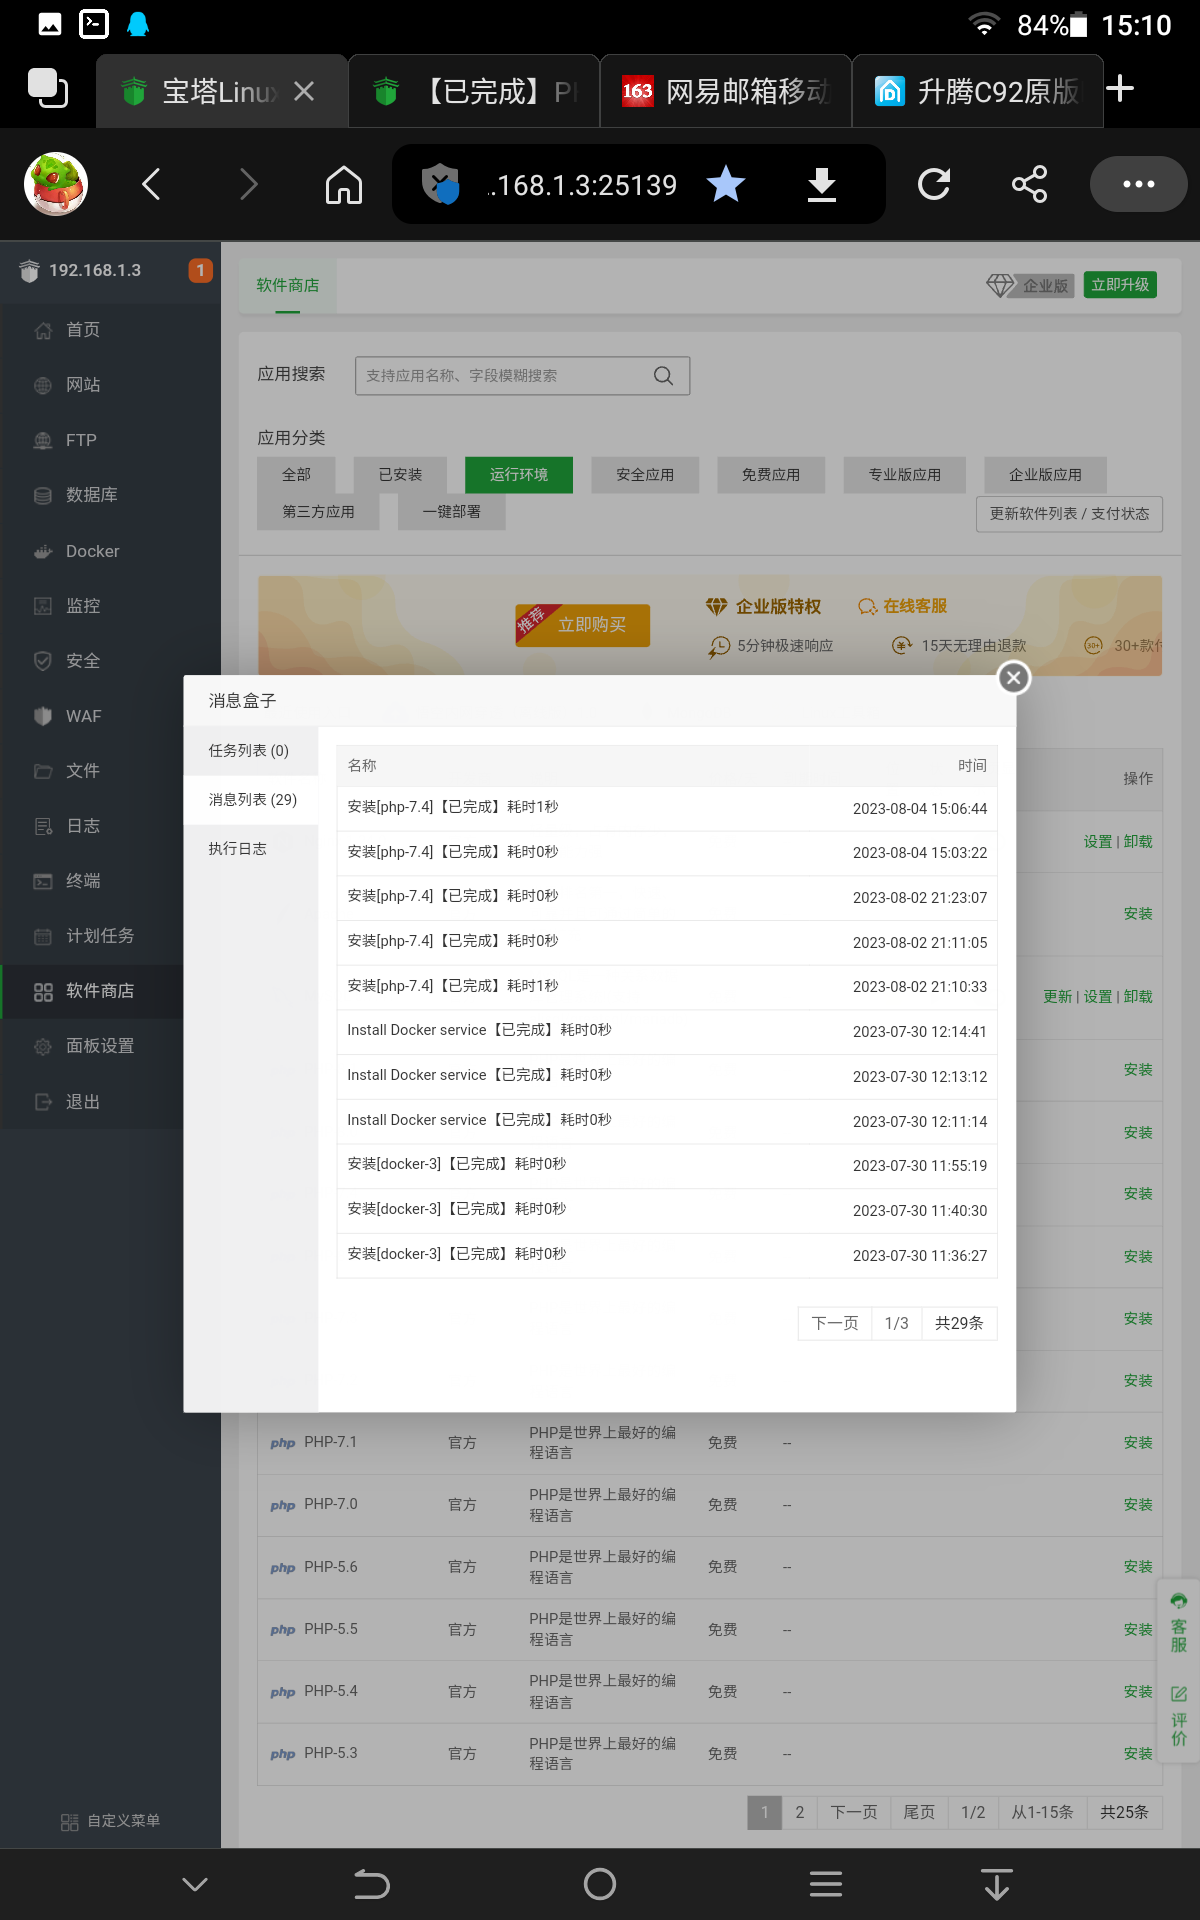Open 计划任务 in the sidebar

(x=100, y=936)
